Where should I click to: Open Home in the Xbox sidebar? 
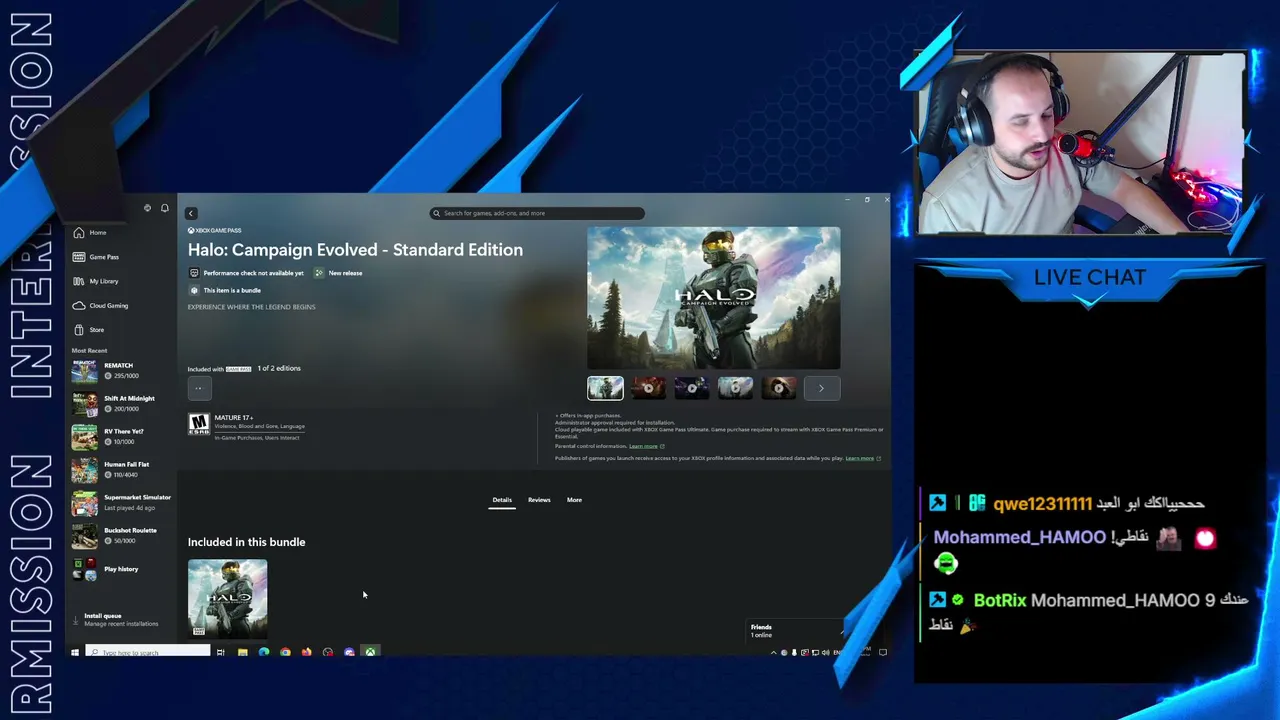pos(90,233)
